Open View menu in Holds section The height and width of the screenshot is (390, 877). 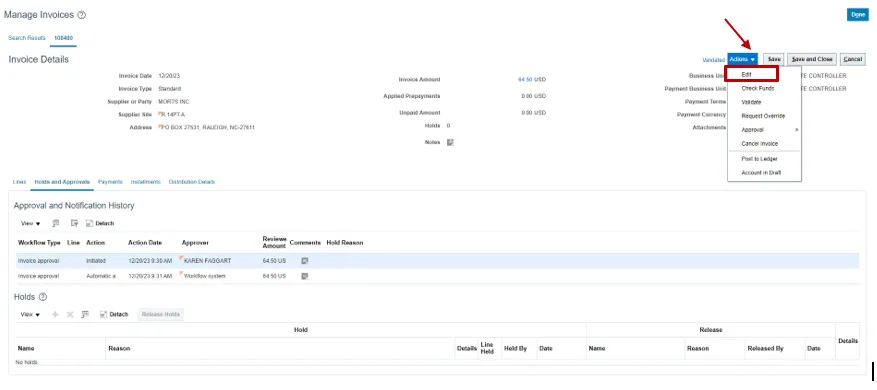tap(30, 314)
